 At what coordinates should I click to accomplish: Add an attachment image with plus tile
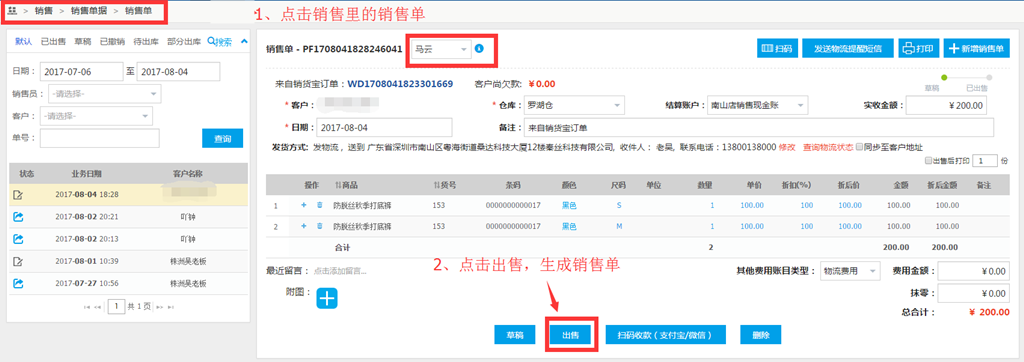[x=327, y=298]
